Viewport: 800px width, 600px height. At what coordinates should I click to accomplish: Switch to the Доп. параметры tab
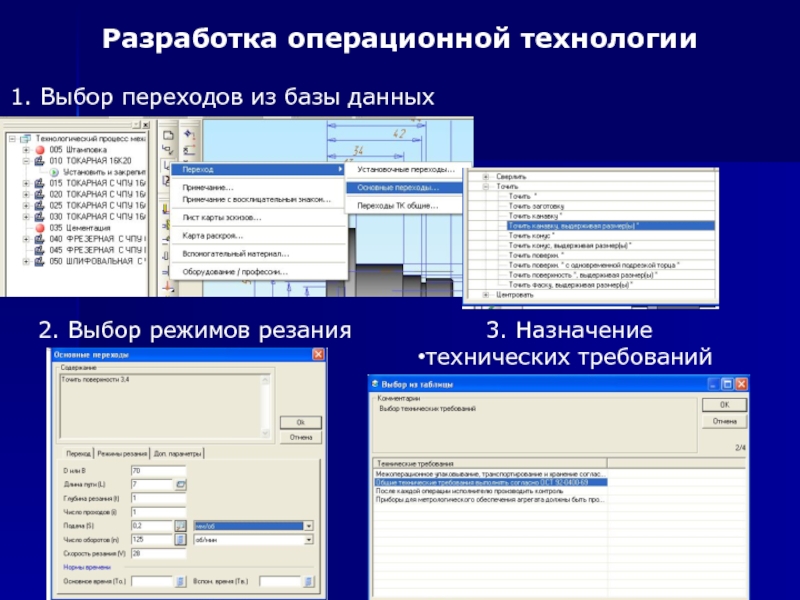(x=179, y=453)
